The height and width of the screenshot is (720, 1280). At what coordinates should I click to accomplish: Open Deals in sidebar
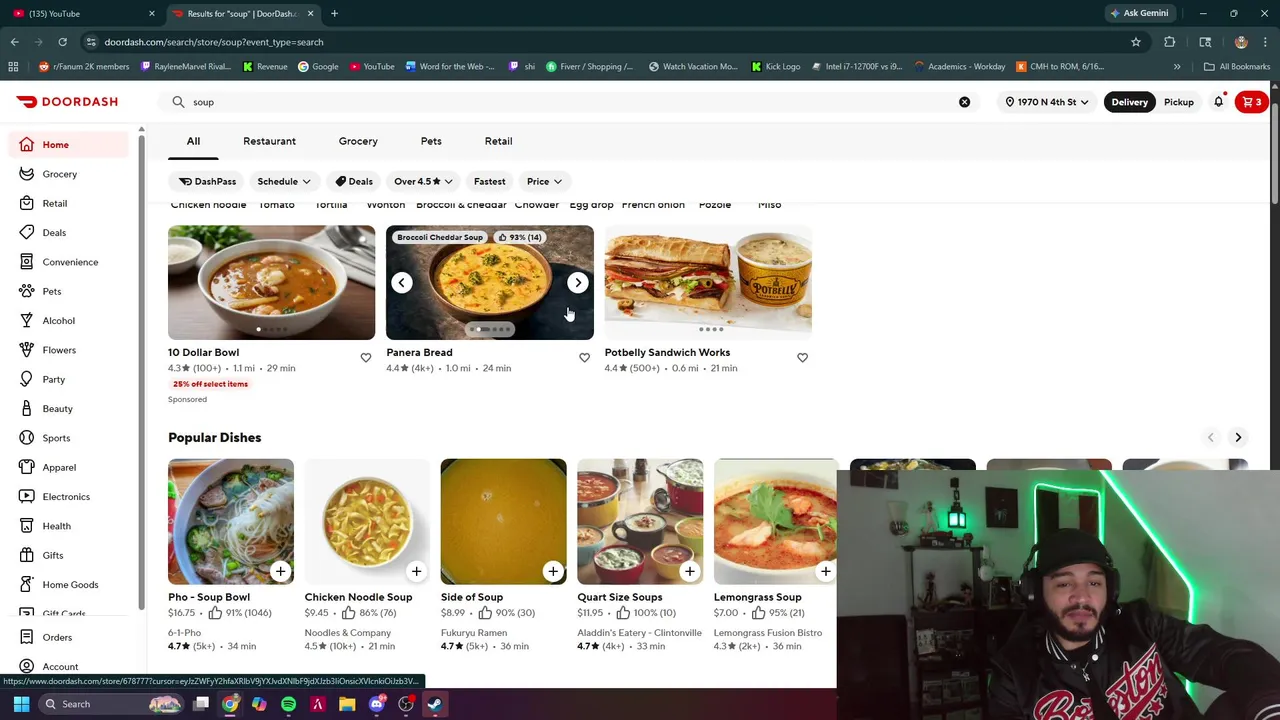pyautogui.click(x=70, y=233)
